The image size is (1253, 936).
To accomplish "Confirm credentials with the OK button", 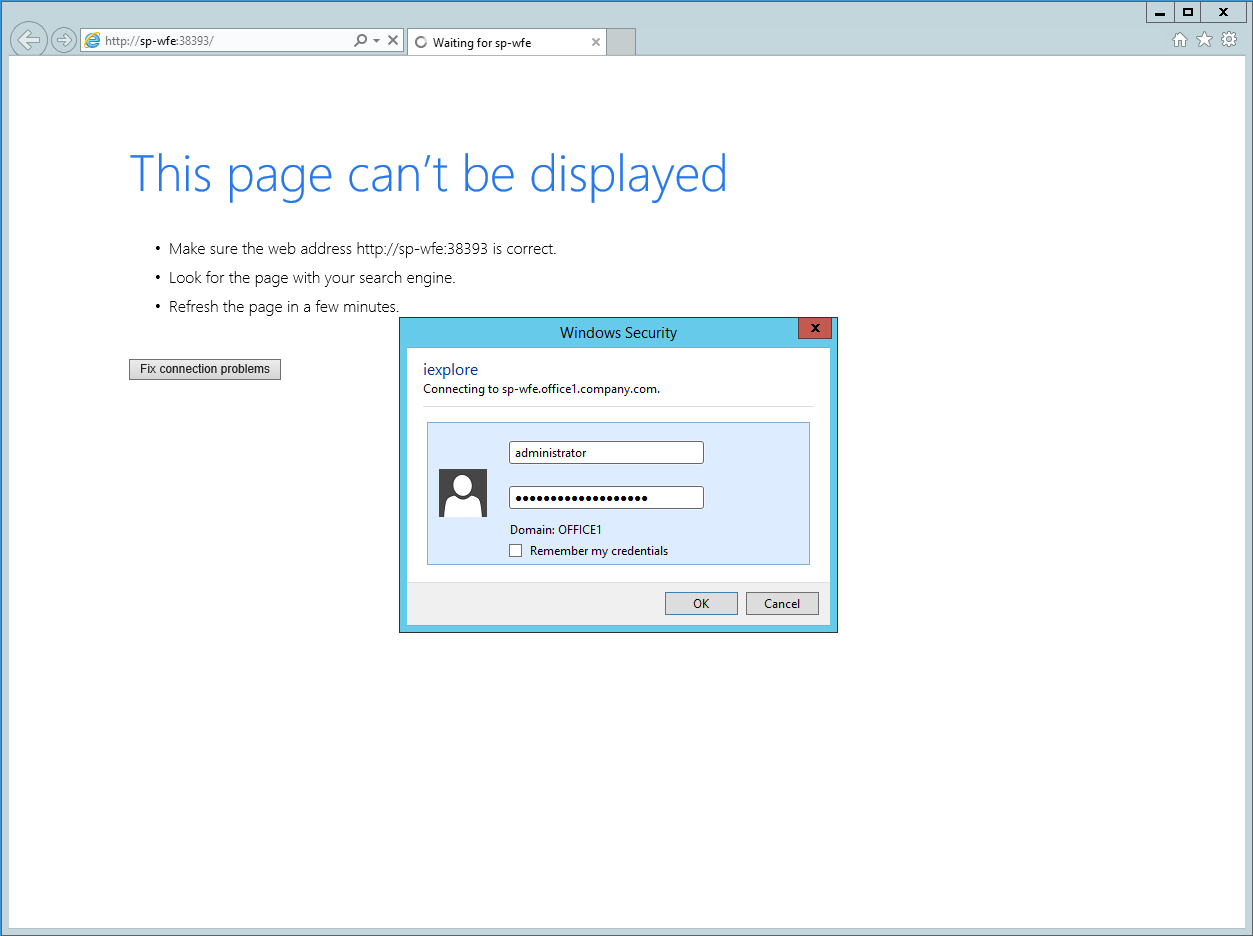I will [701, 603].
